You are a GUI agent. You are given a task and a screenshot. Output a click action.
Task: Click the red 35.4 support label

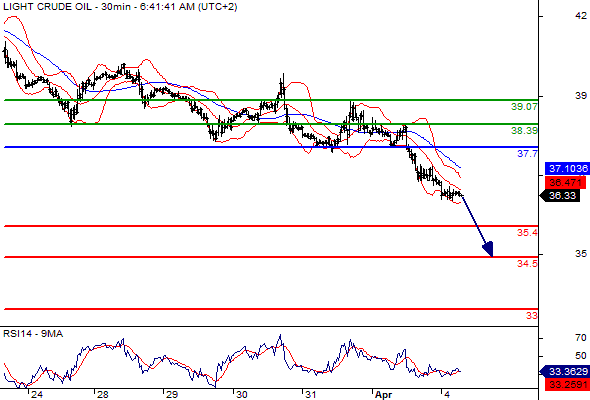coord(527,233)
